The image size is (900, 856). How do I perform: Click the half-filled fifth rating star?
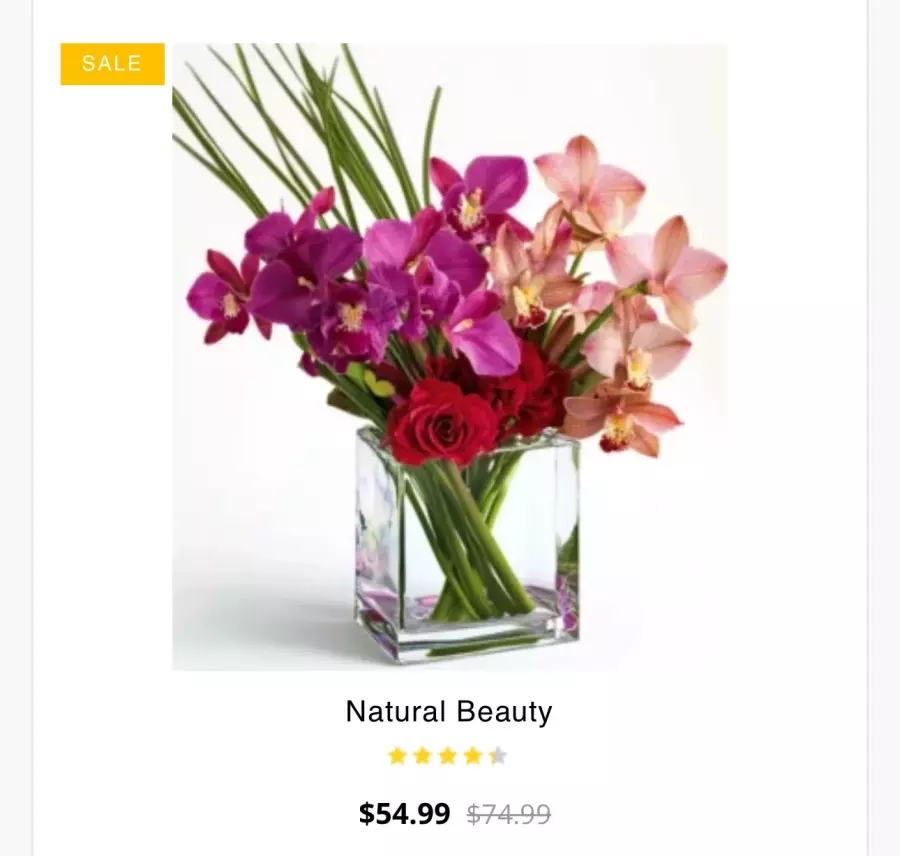coord(497,756)
